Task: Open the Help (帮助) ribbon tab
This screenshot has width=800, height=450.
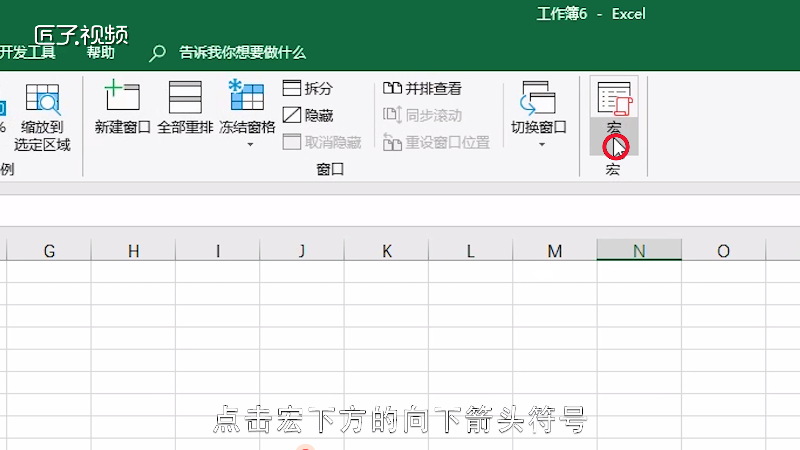Action: (x=100, y=52)
